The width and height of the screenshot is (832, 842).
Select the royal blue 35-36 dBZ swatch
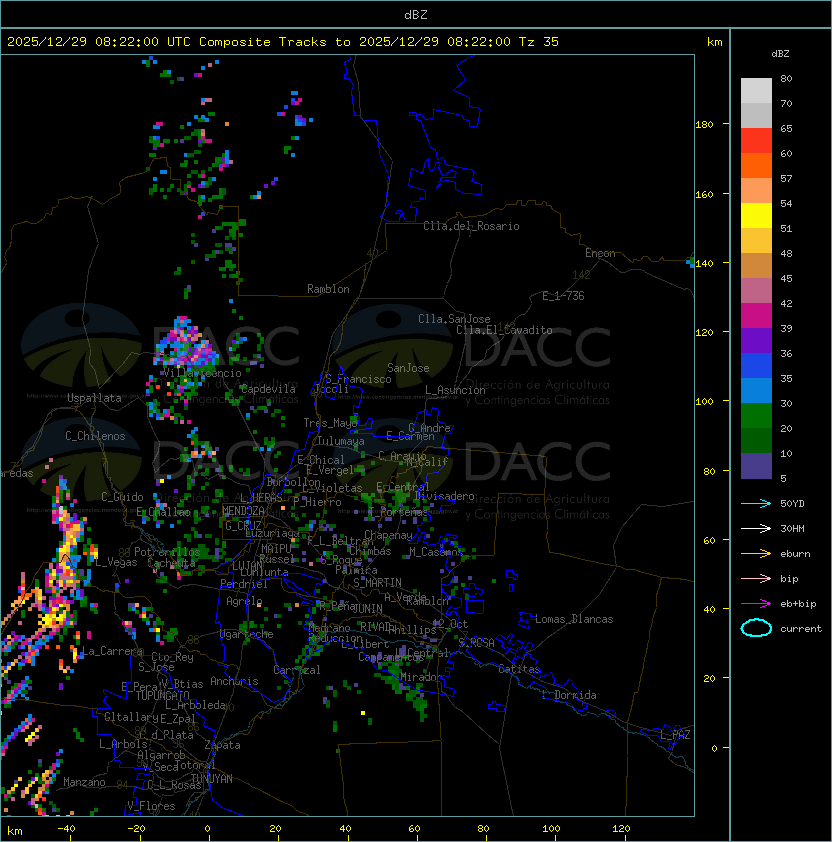[756, 366]
